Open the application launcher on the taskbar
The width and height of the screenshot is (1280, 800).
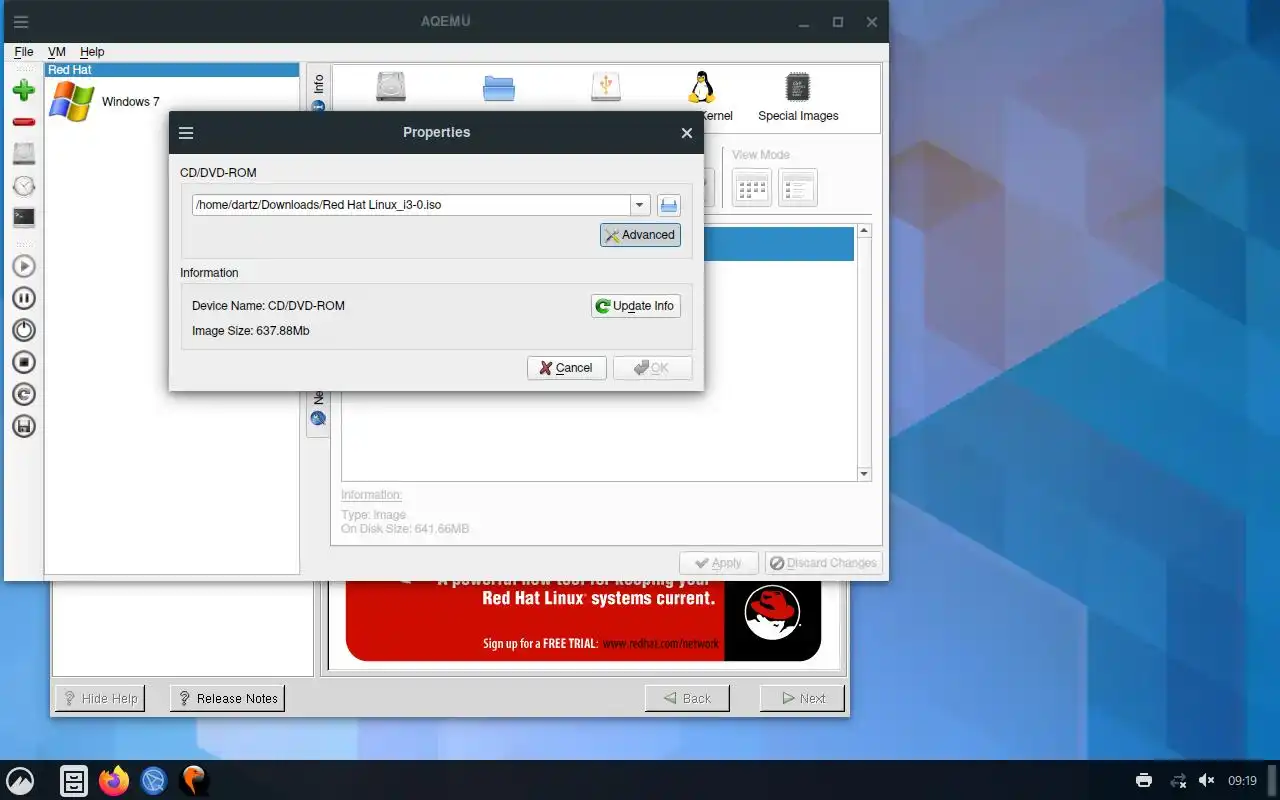click(20, 781)
